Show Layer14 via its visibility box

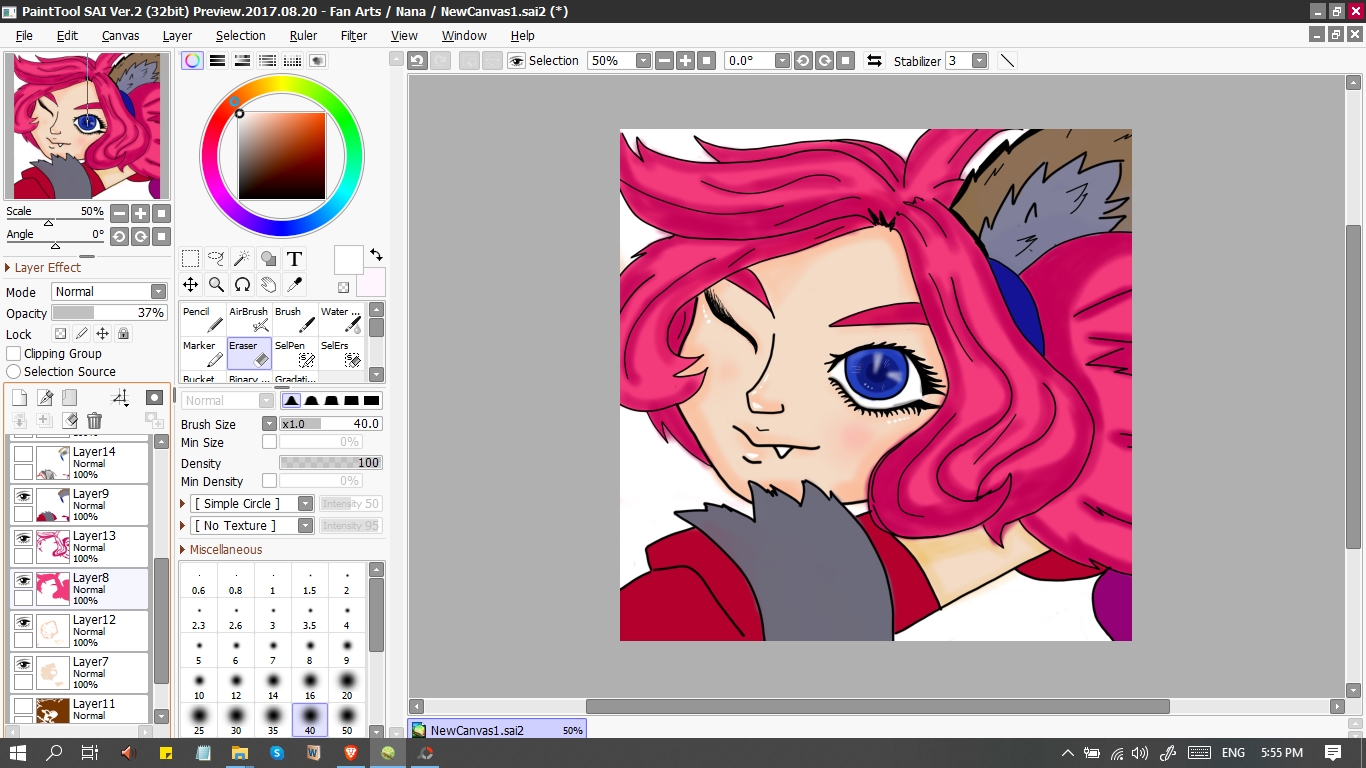(x=23, y=454)
